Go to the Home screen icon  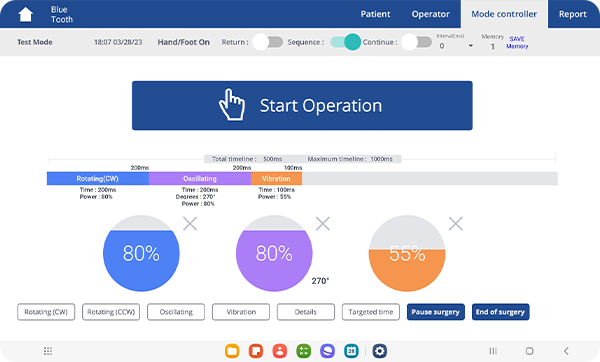[x=26, y=15]
